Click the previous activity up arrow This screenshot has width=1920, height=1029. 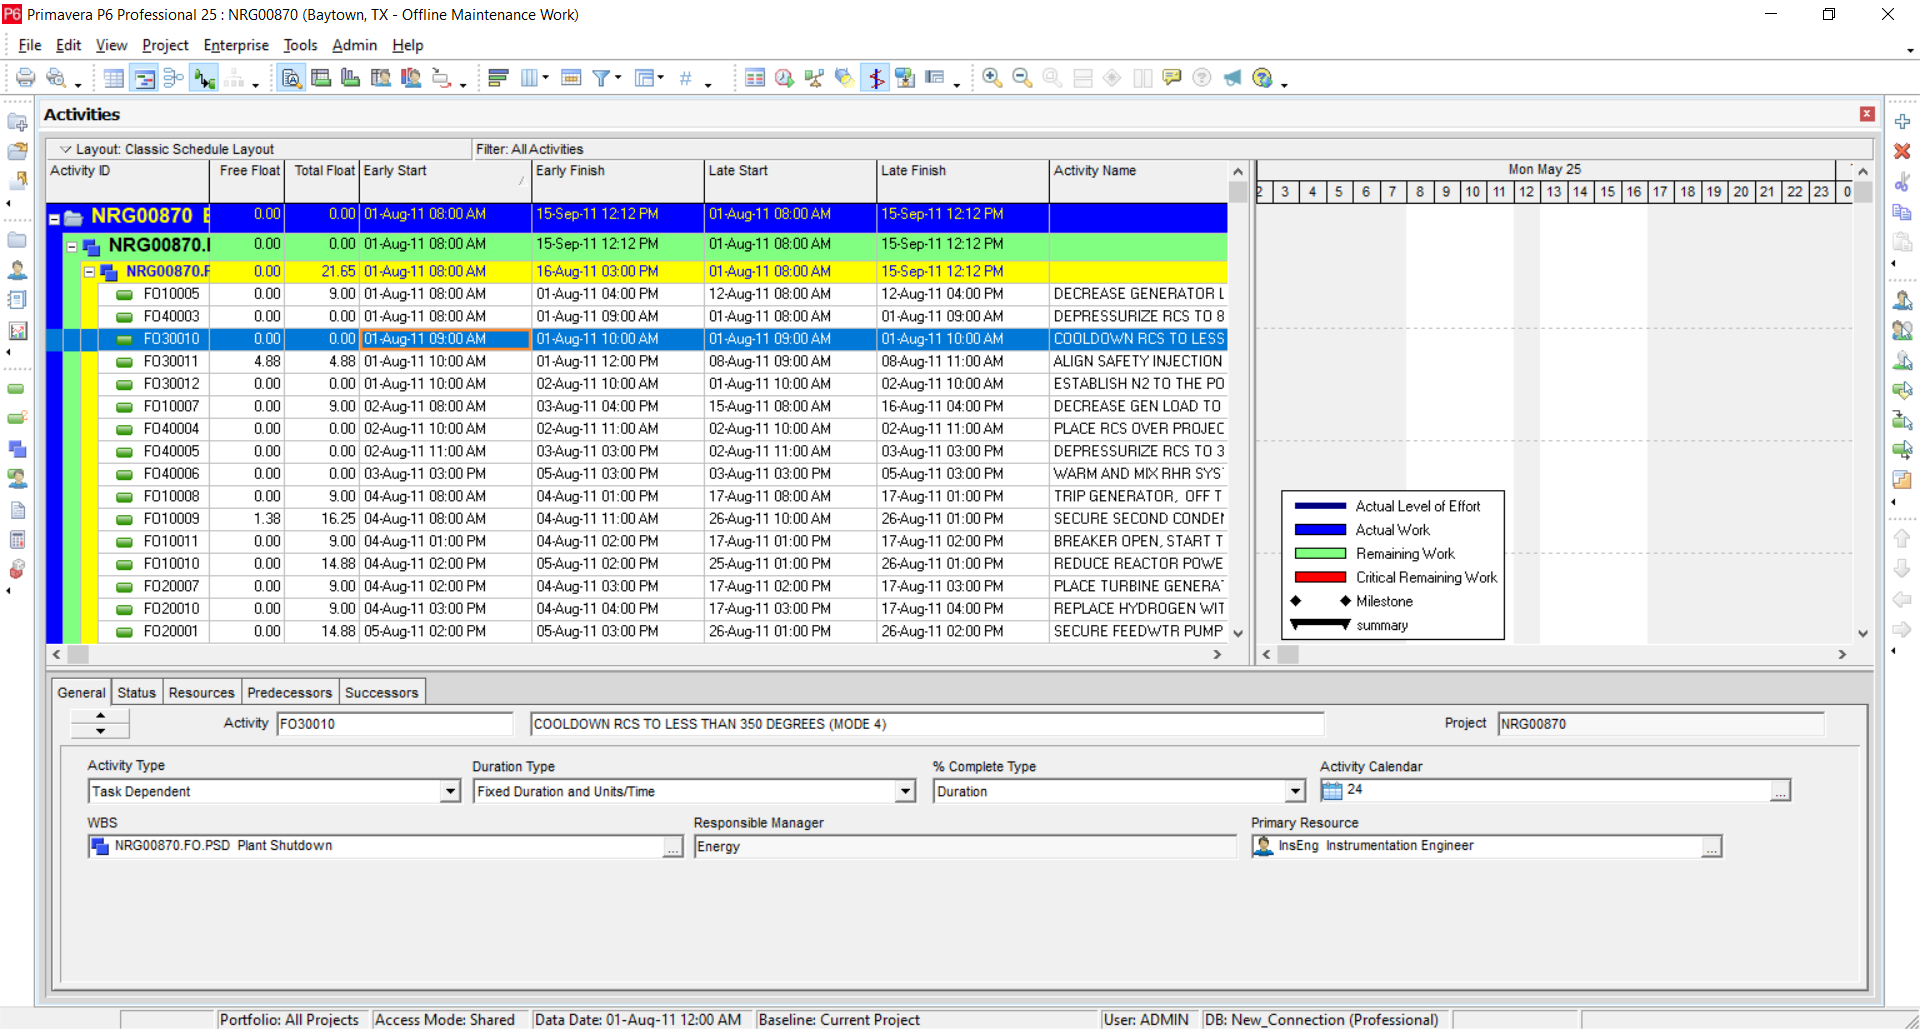pos(100,716)
